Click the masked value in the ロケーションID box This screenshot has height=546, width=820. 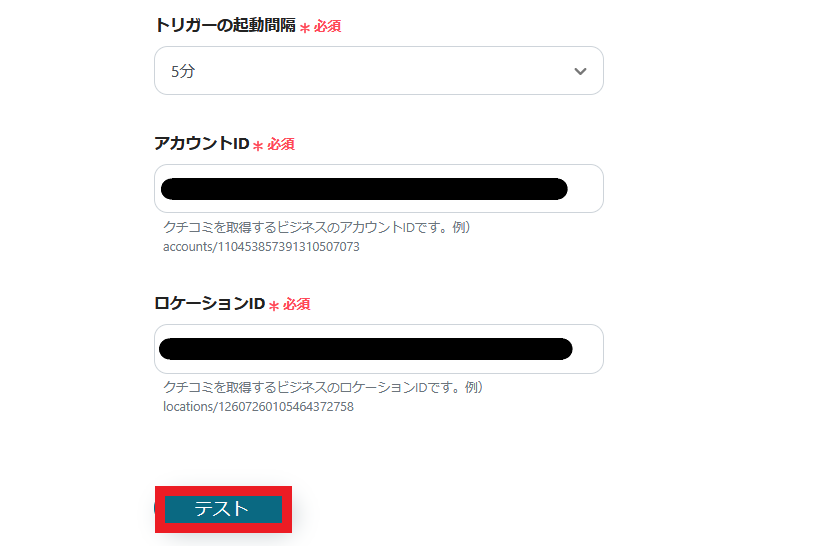point(366,349)
